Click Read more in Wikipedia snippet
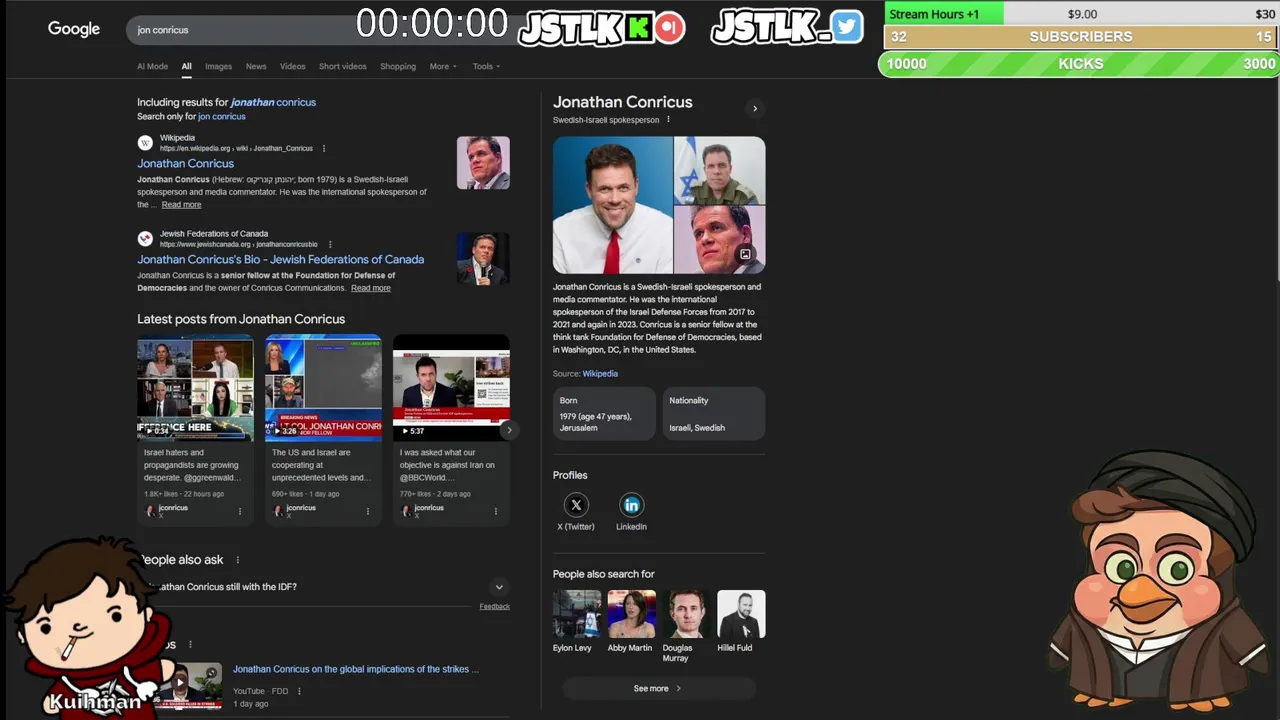The image size is (1280, 720). 181,204
